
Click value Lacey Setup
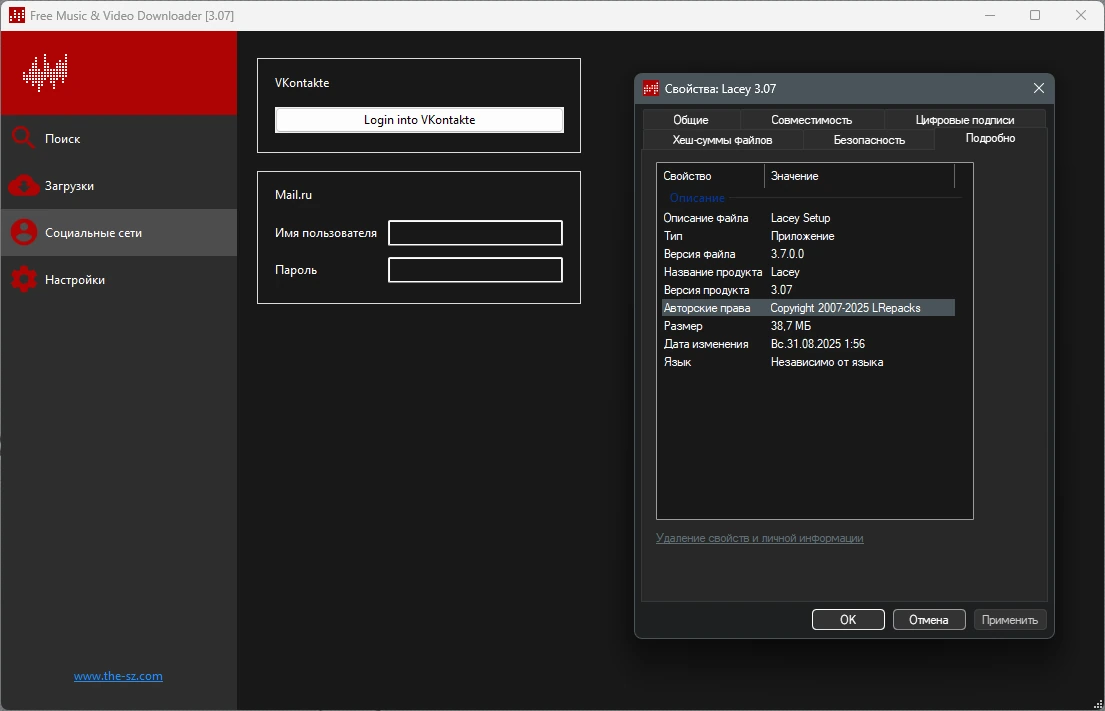click(801, 218)
